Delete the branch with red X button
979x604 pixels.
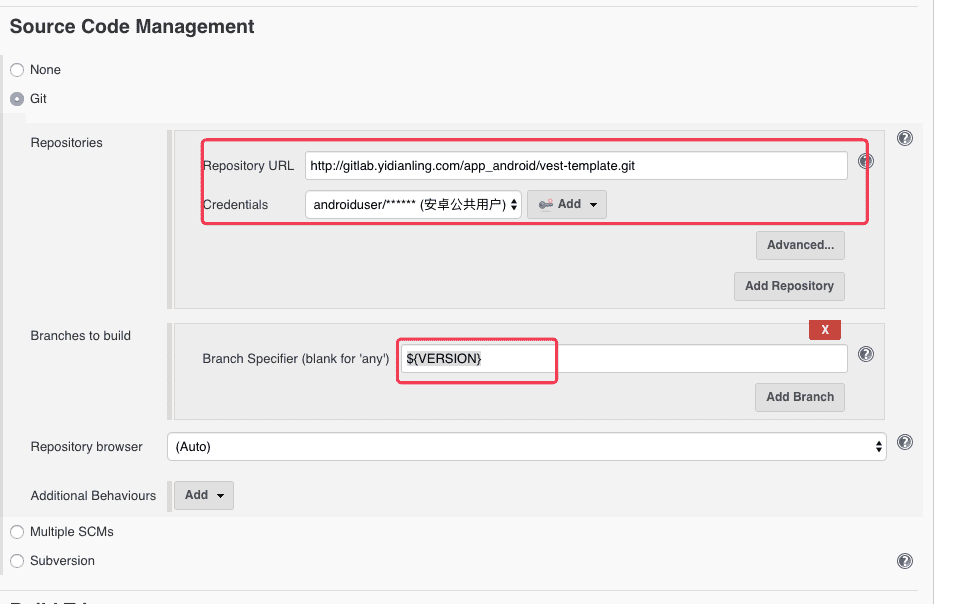825,329
